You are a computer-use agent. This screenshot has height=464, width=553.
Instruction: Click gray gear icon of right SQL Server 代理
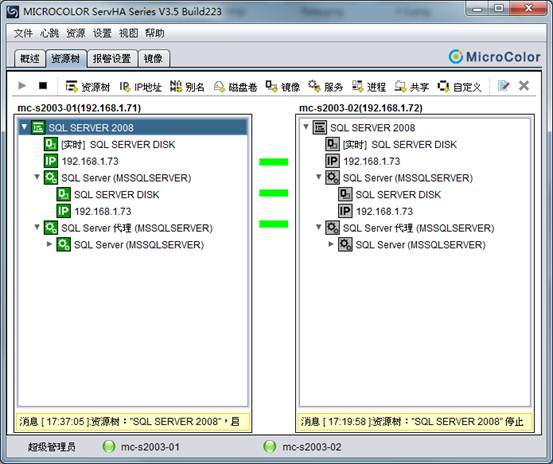[333, 228]
